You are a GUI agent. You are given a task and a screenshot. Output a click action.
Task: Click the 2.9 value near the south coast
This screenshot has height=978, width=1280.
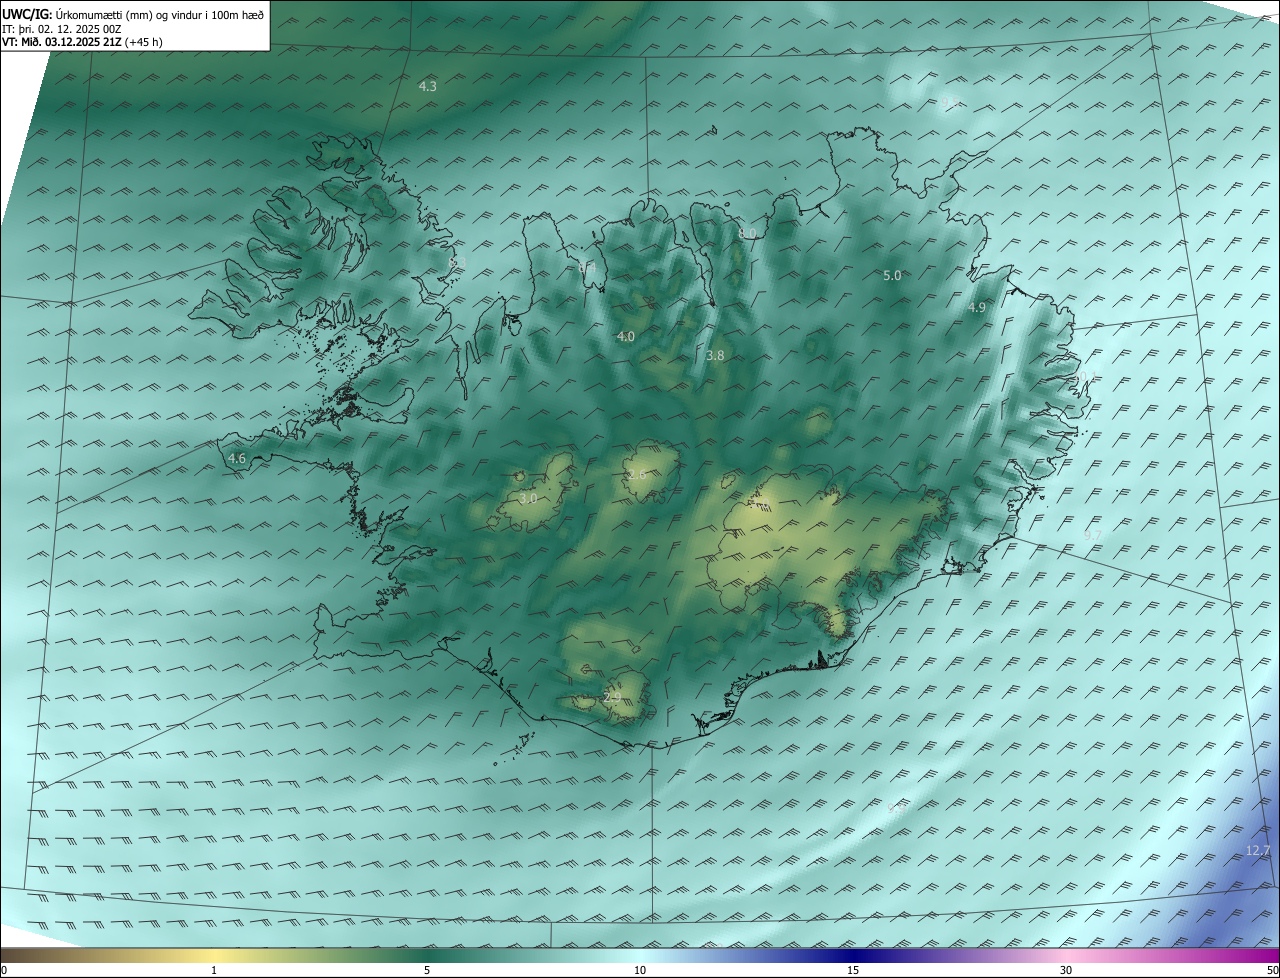coord(612,697)
